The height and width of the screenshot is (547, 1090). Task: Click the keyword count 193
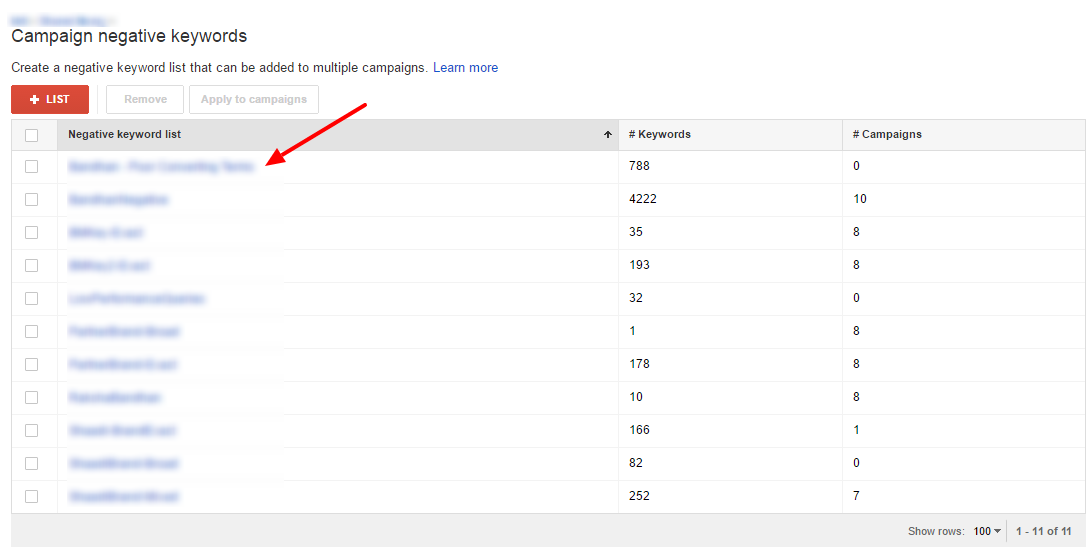tap(639, 265)
